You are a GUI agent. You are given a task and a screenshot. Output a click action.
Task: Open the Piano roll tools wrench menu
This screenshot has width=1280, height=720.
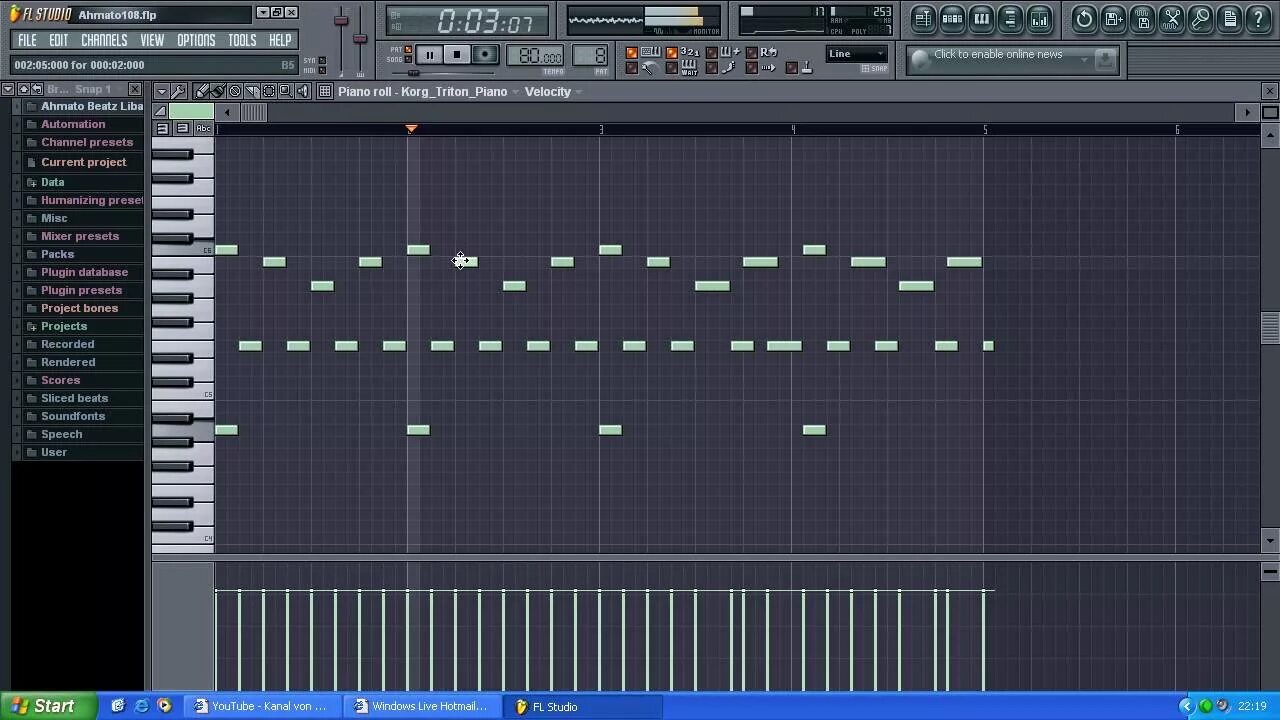pos(179,91)
